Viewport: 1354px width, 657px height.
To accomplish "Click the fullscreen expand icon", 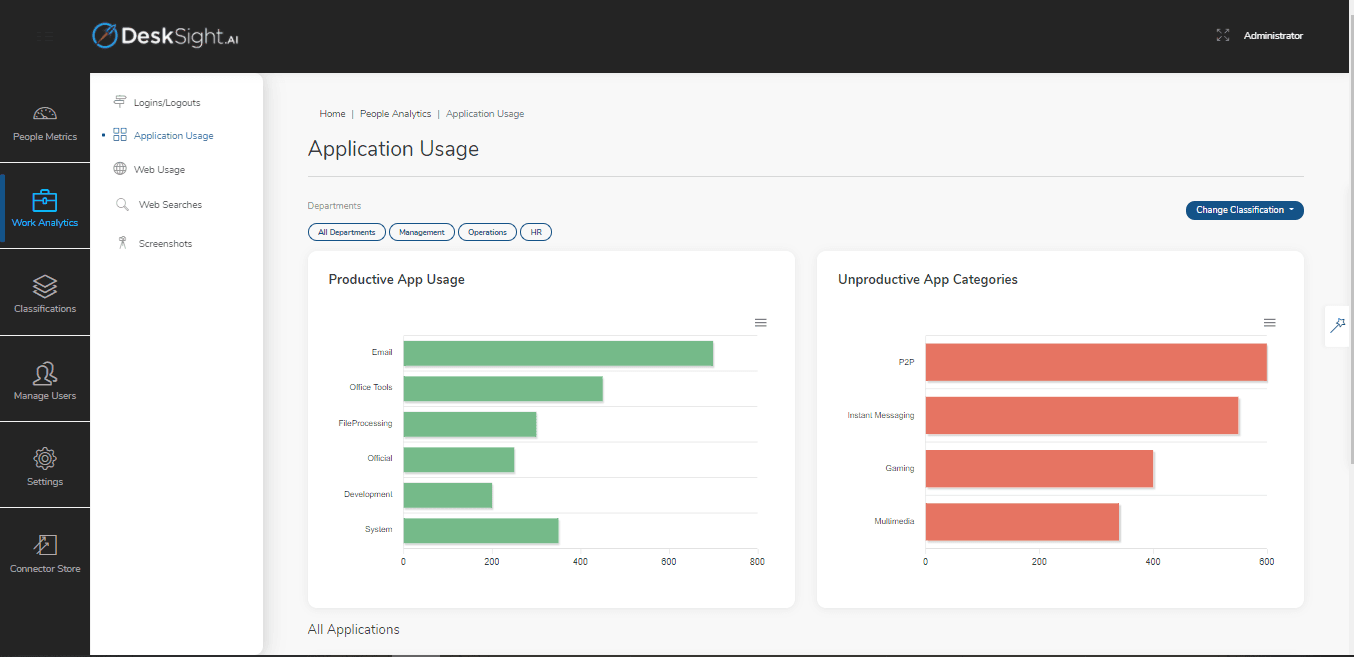I will pyautogui.click(x=1222, y=35).
